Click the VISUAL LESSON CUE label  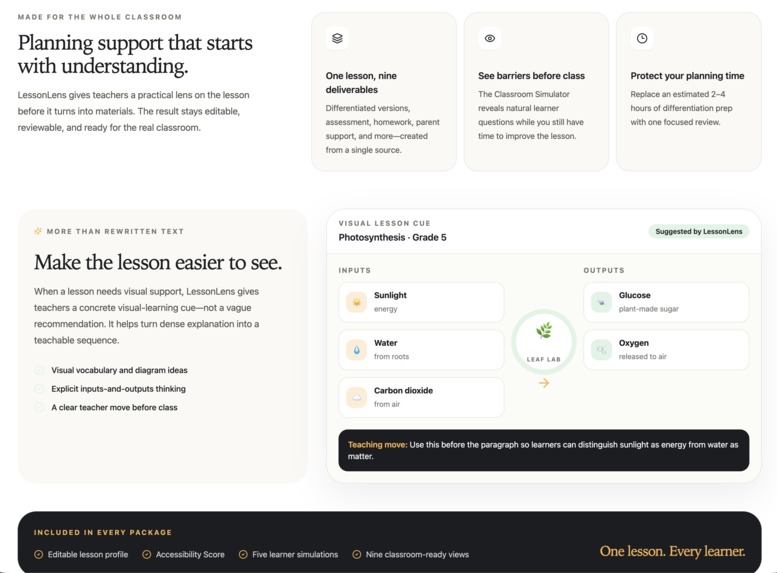pyautogui.click(x=385, y=224)
